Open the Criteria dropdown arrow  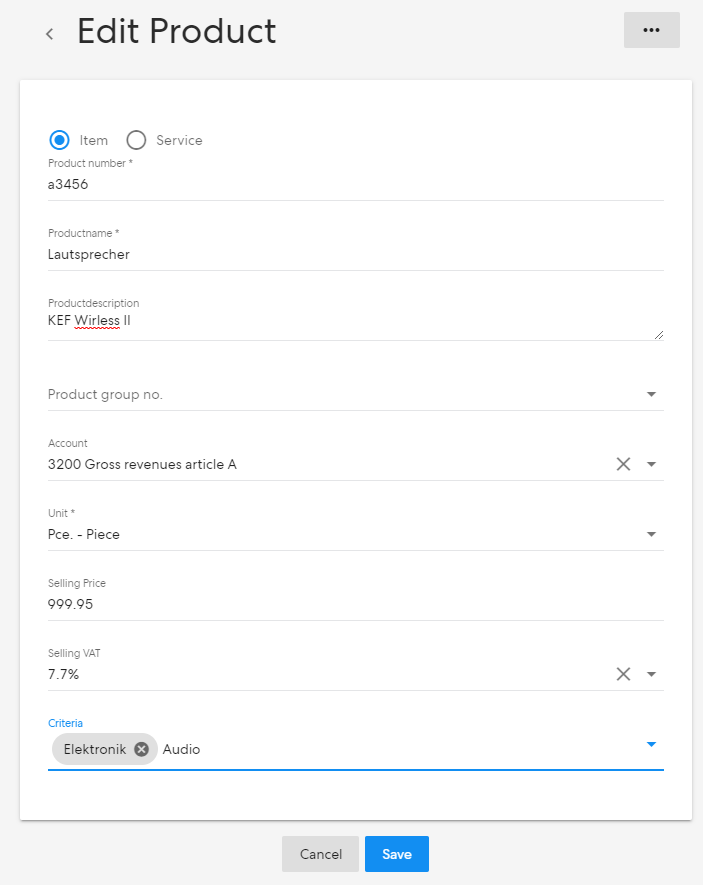click(x=651, y=744)
